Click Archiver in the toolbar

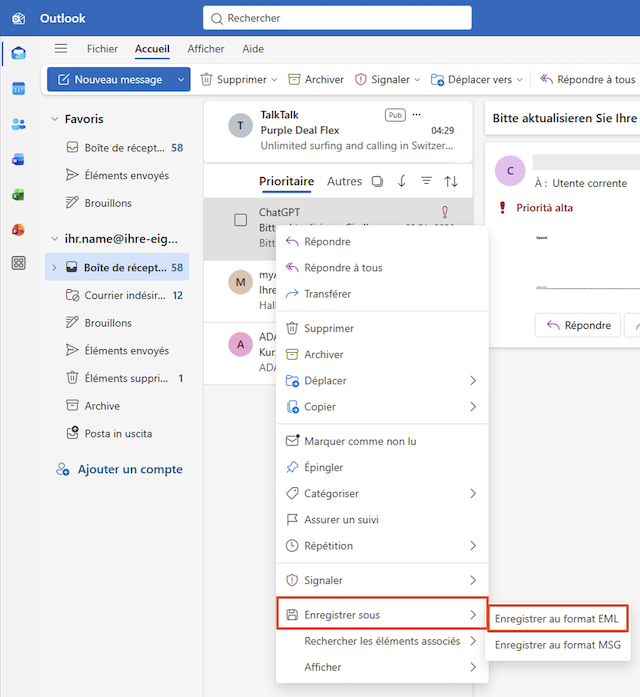(x=316, y=80)
